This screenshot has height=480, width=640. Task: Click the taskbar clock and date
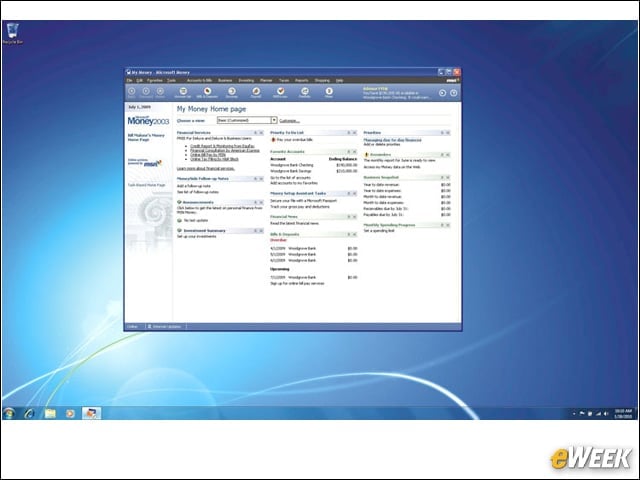click(x=623, y=413)
